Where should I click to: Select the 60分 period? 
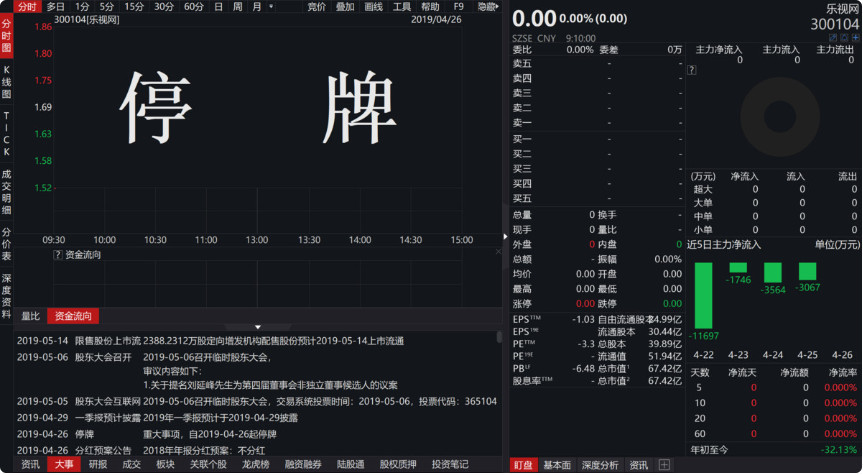pyautogui.click(x=193, y=7)
